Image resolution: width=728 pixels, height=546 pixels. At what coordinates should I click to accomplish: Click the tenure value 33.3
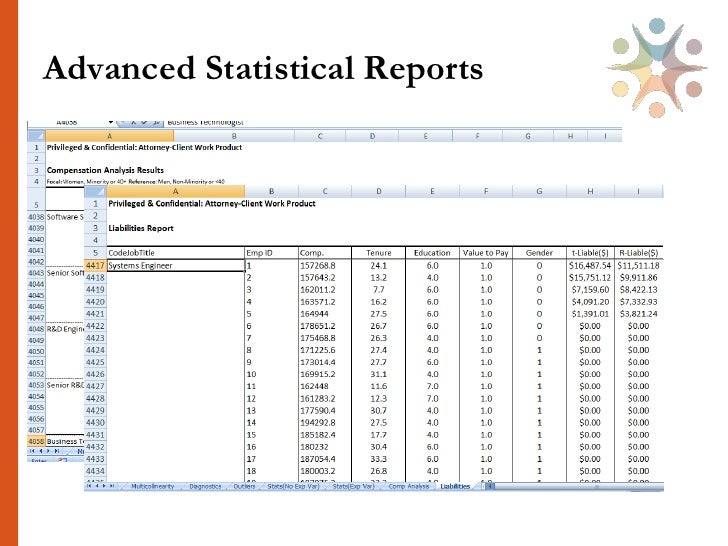click(378, 459)
